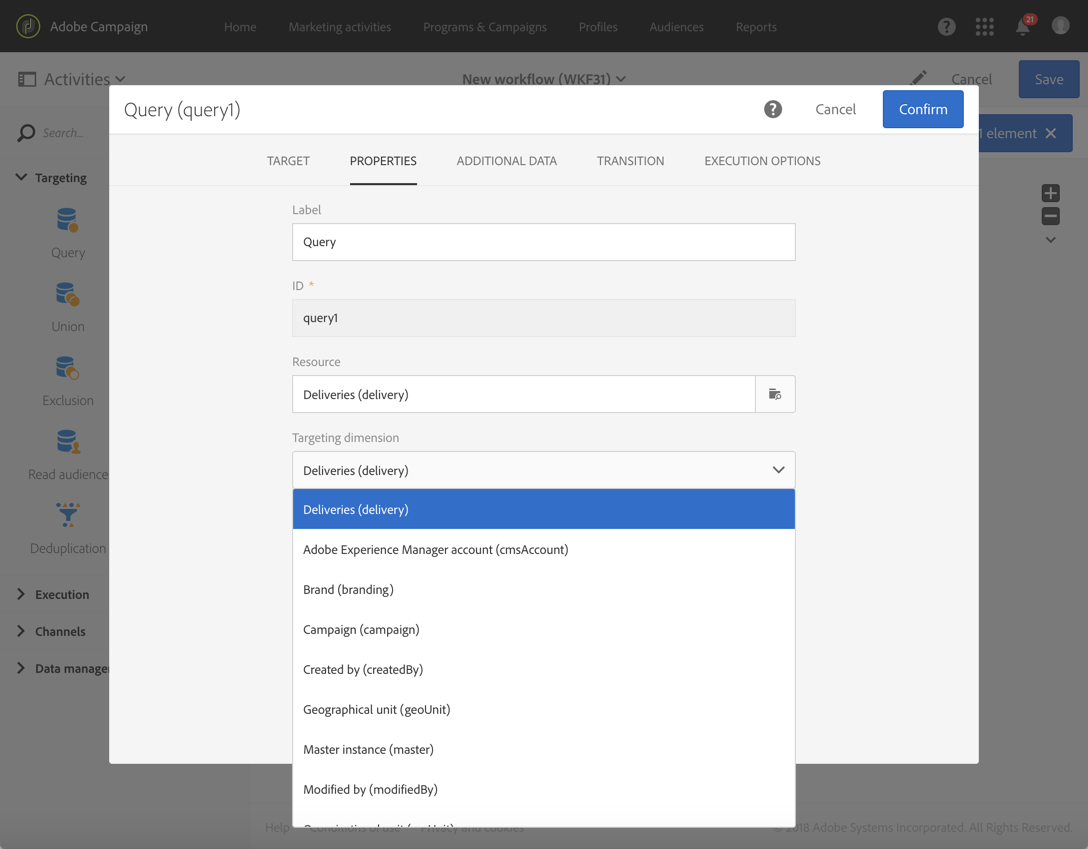1088x849 pixels.
Task: Expand the Execution section
Action: pos(21,594)
